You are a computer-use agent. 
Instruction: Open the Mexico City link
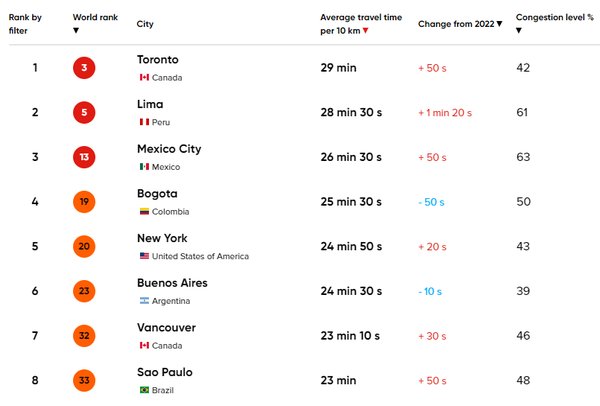pyautogui.click(x=169, y=149)
